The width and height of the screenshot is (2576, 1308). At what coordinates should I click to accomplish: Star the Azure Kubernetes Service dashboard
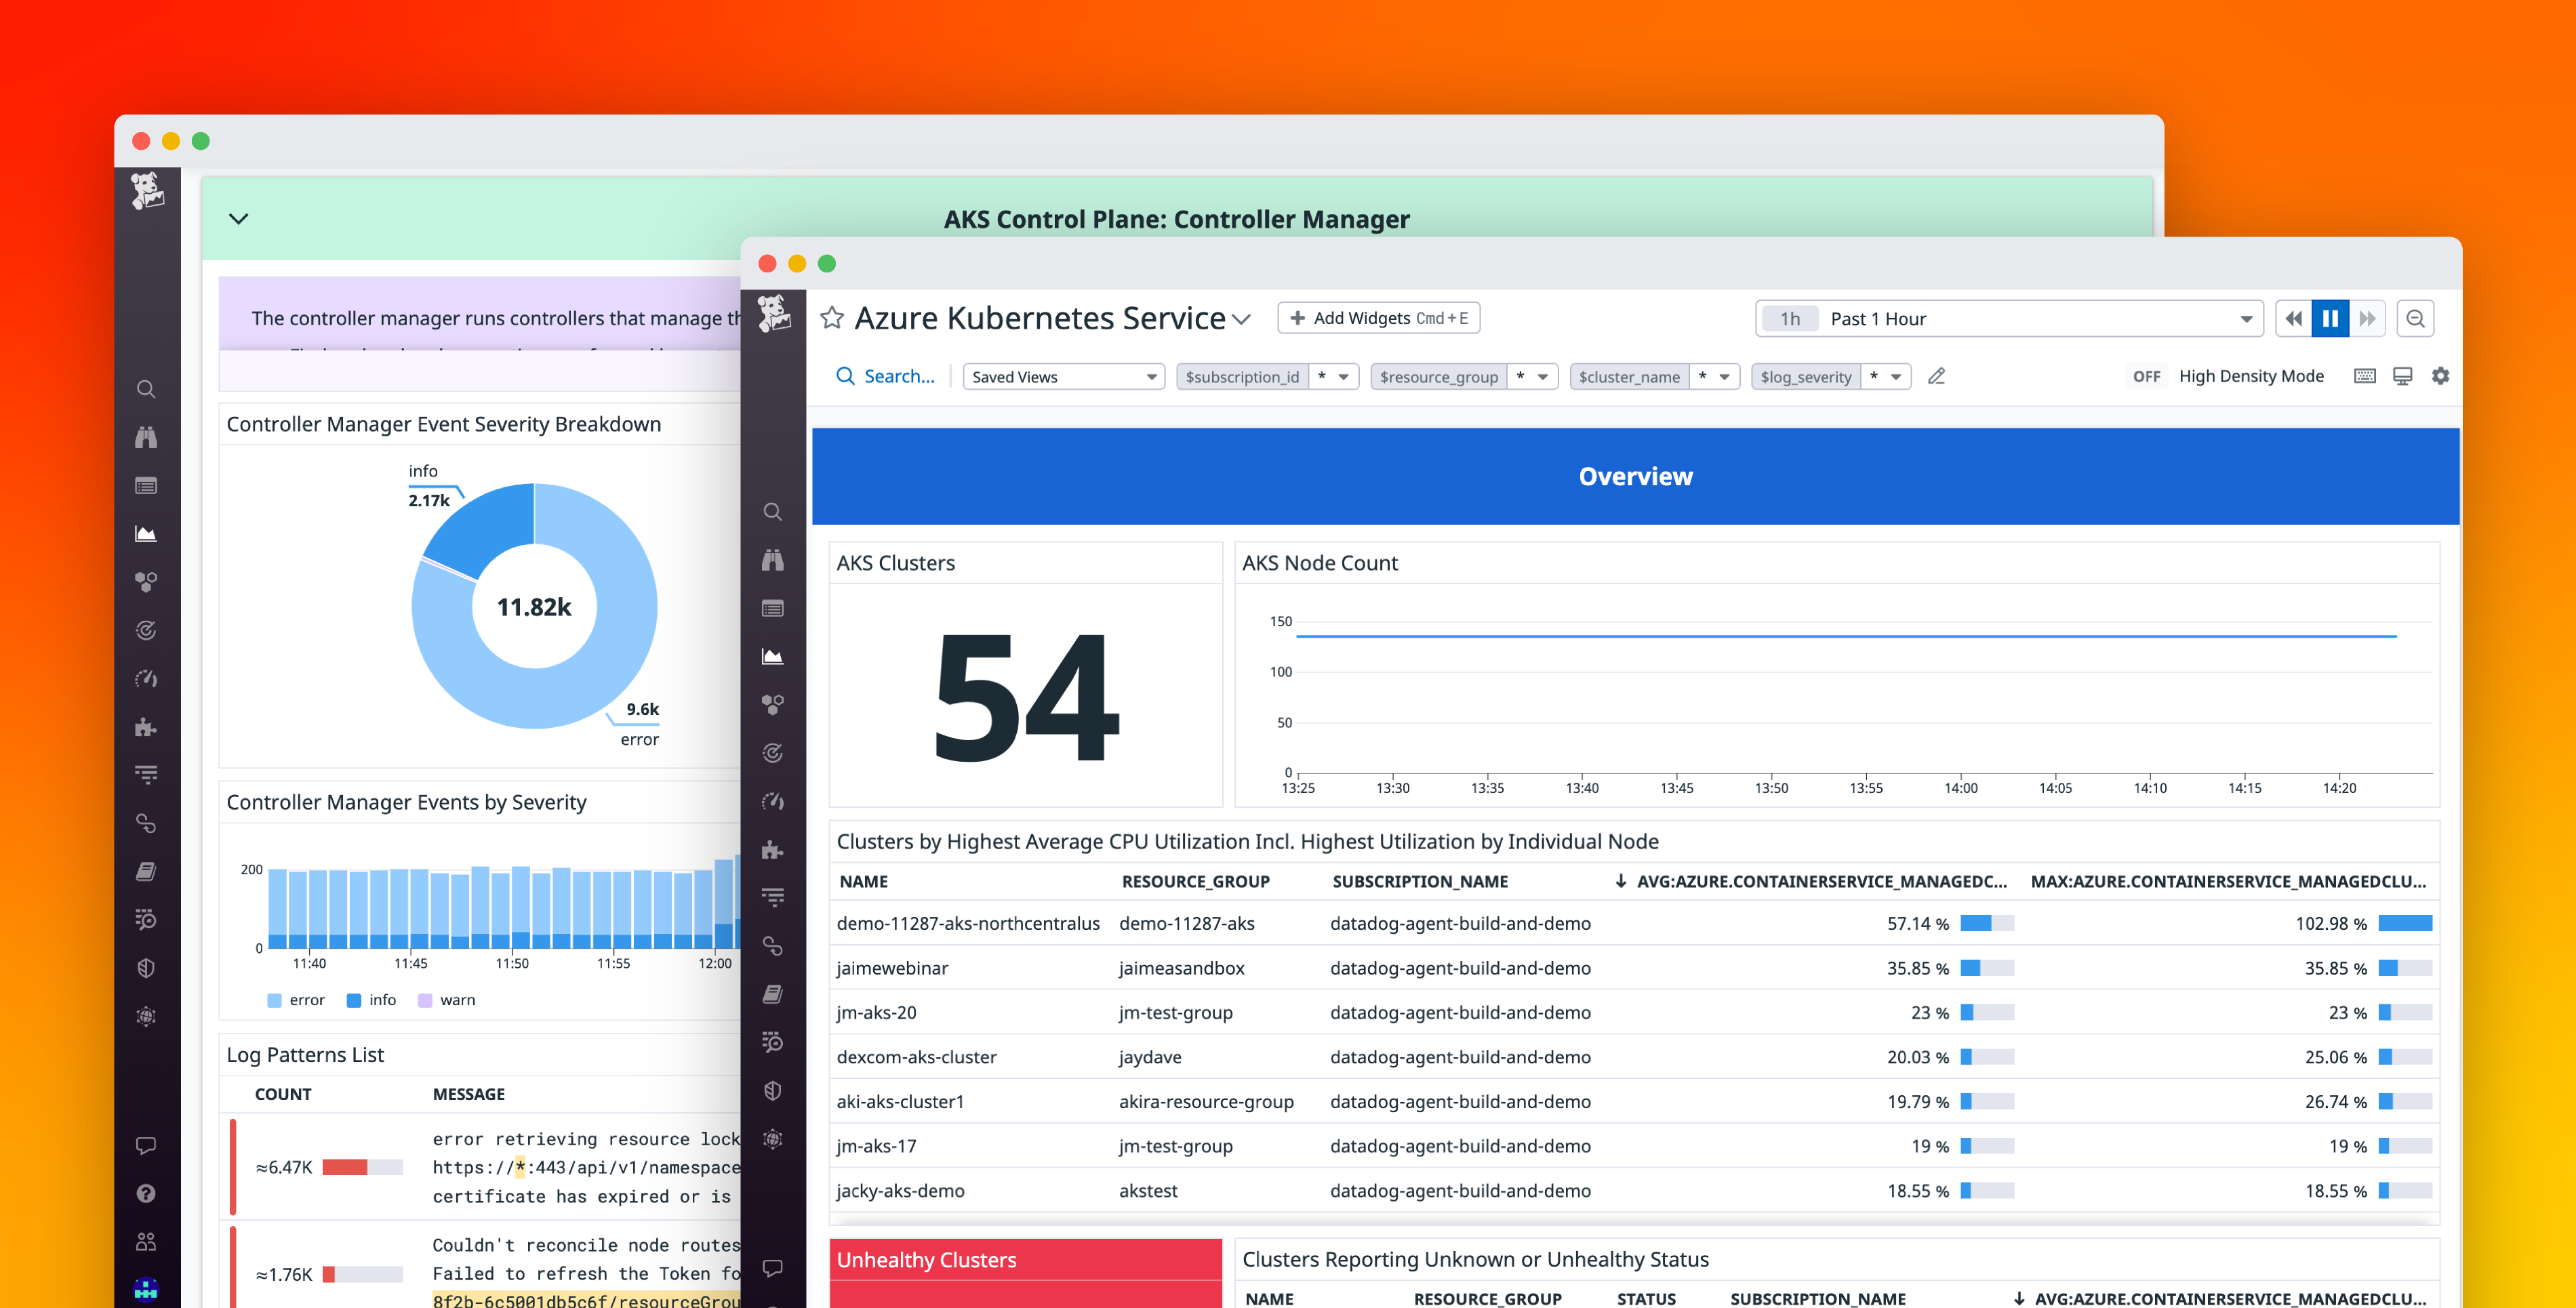832,317
